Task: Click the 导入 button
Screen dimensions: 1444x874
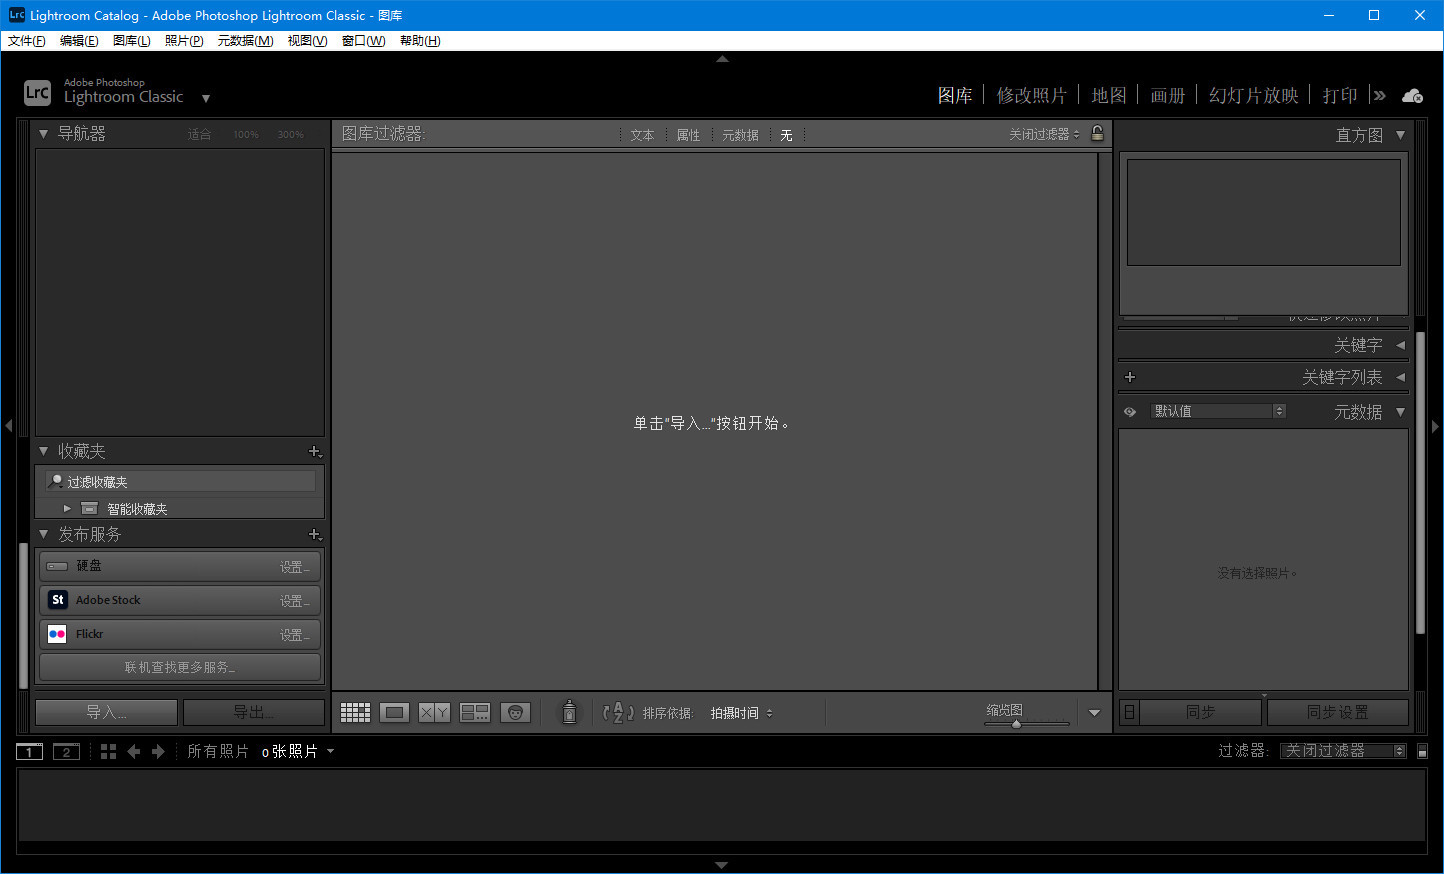Action: coord(106,711)
